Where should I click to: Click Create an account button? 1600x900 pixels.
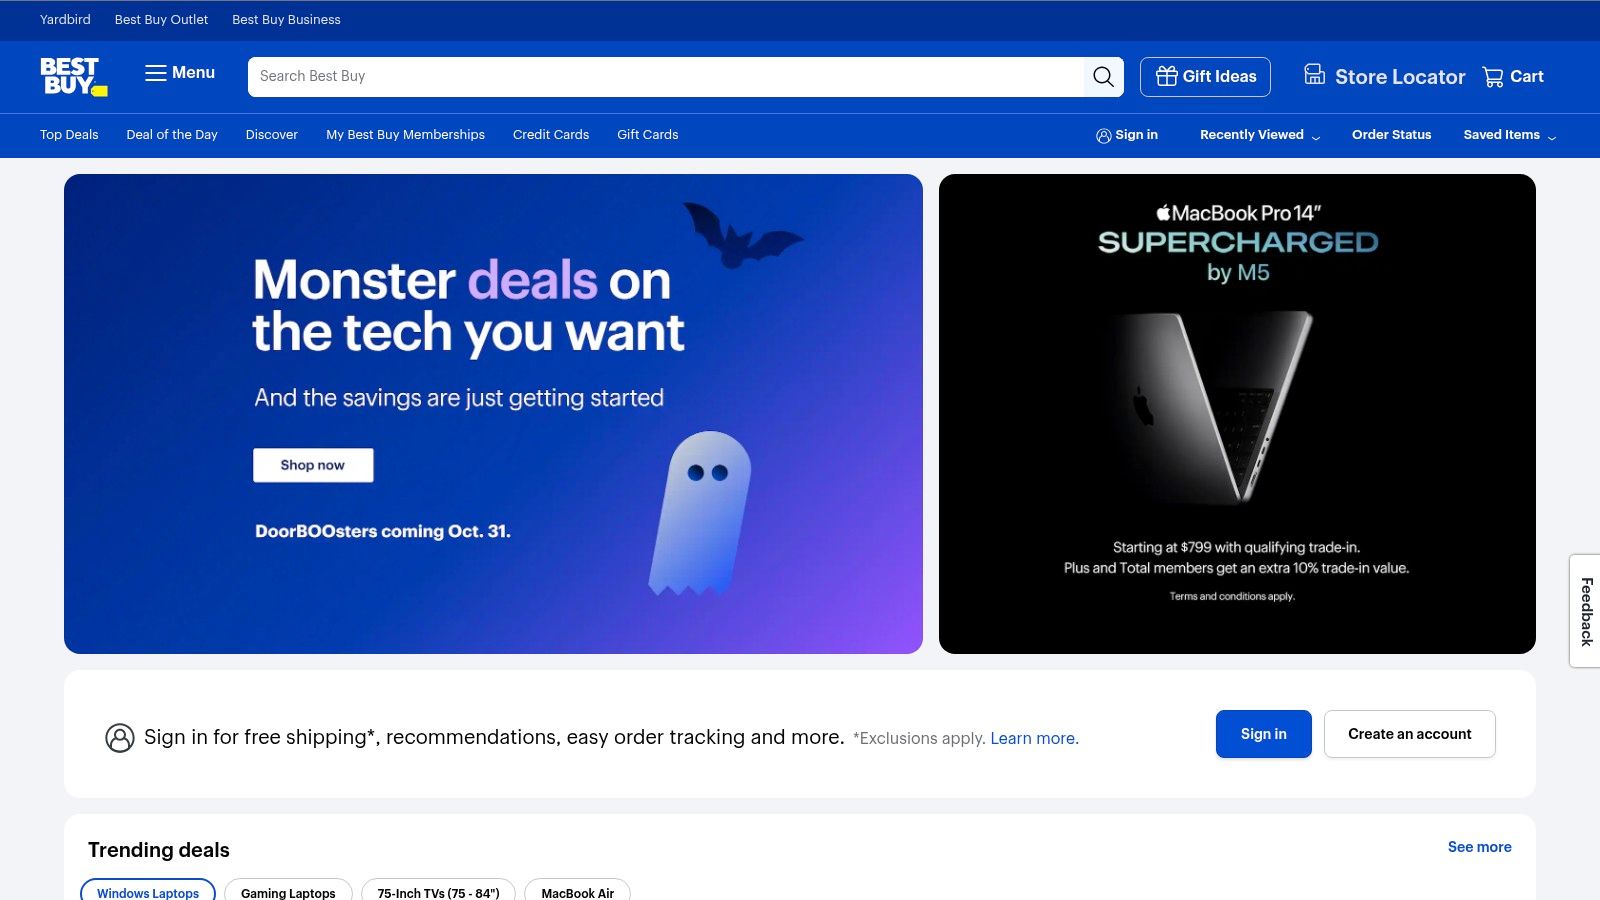tap(1410, 734)
